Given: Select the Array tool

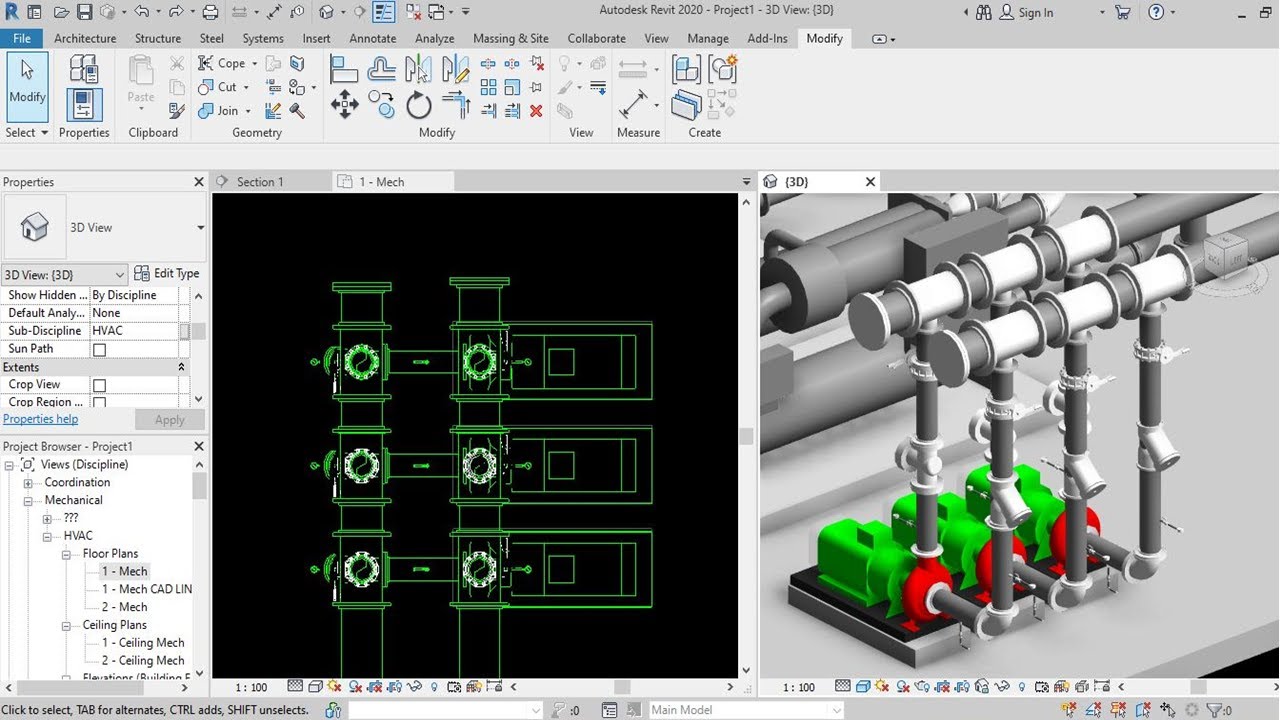Looking at the screenshot, I should pyautogui.click(x=489, y=87).
